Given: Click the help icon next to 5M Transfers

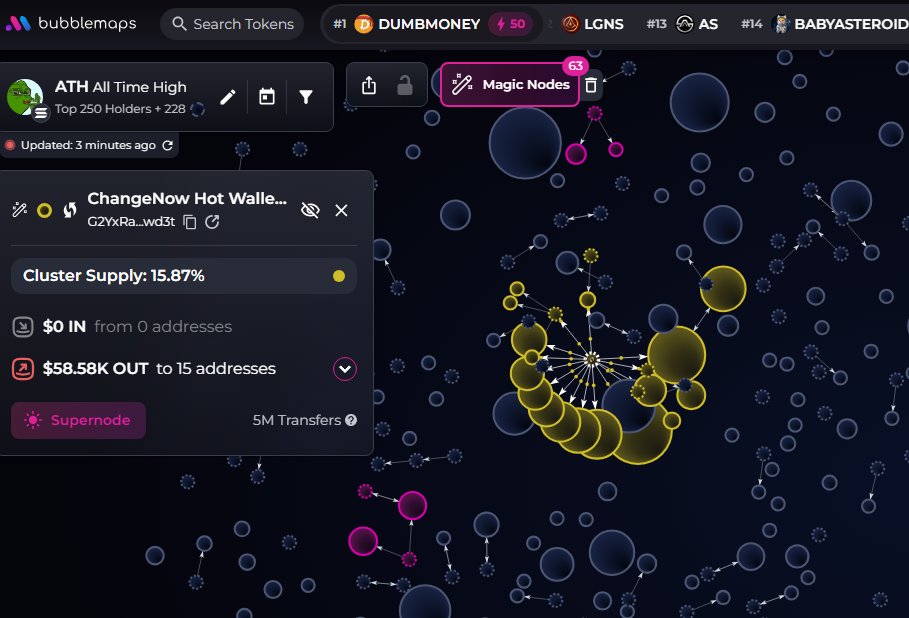Looking at the screenshot, I should 351,421.
